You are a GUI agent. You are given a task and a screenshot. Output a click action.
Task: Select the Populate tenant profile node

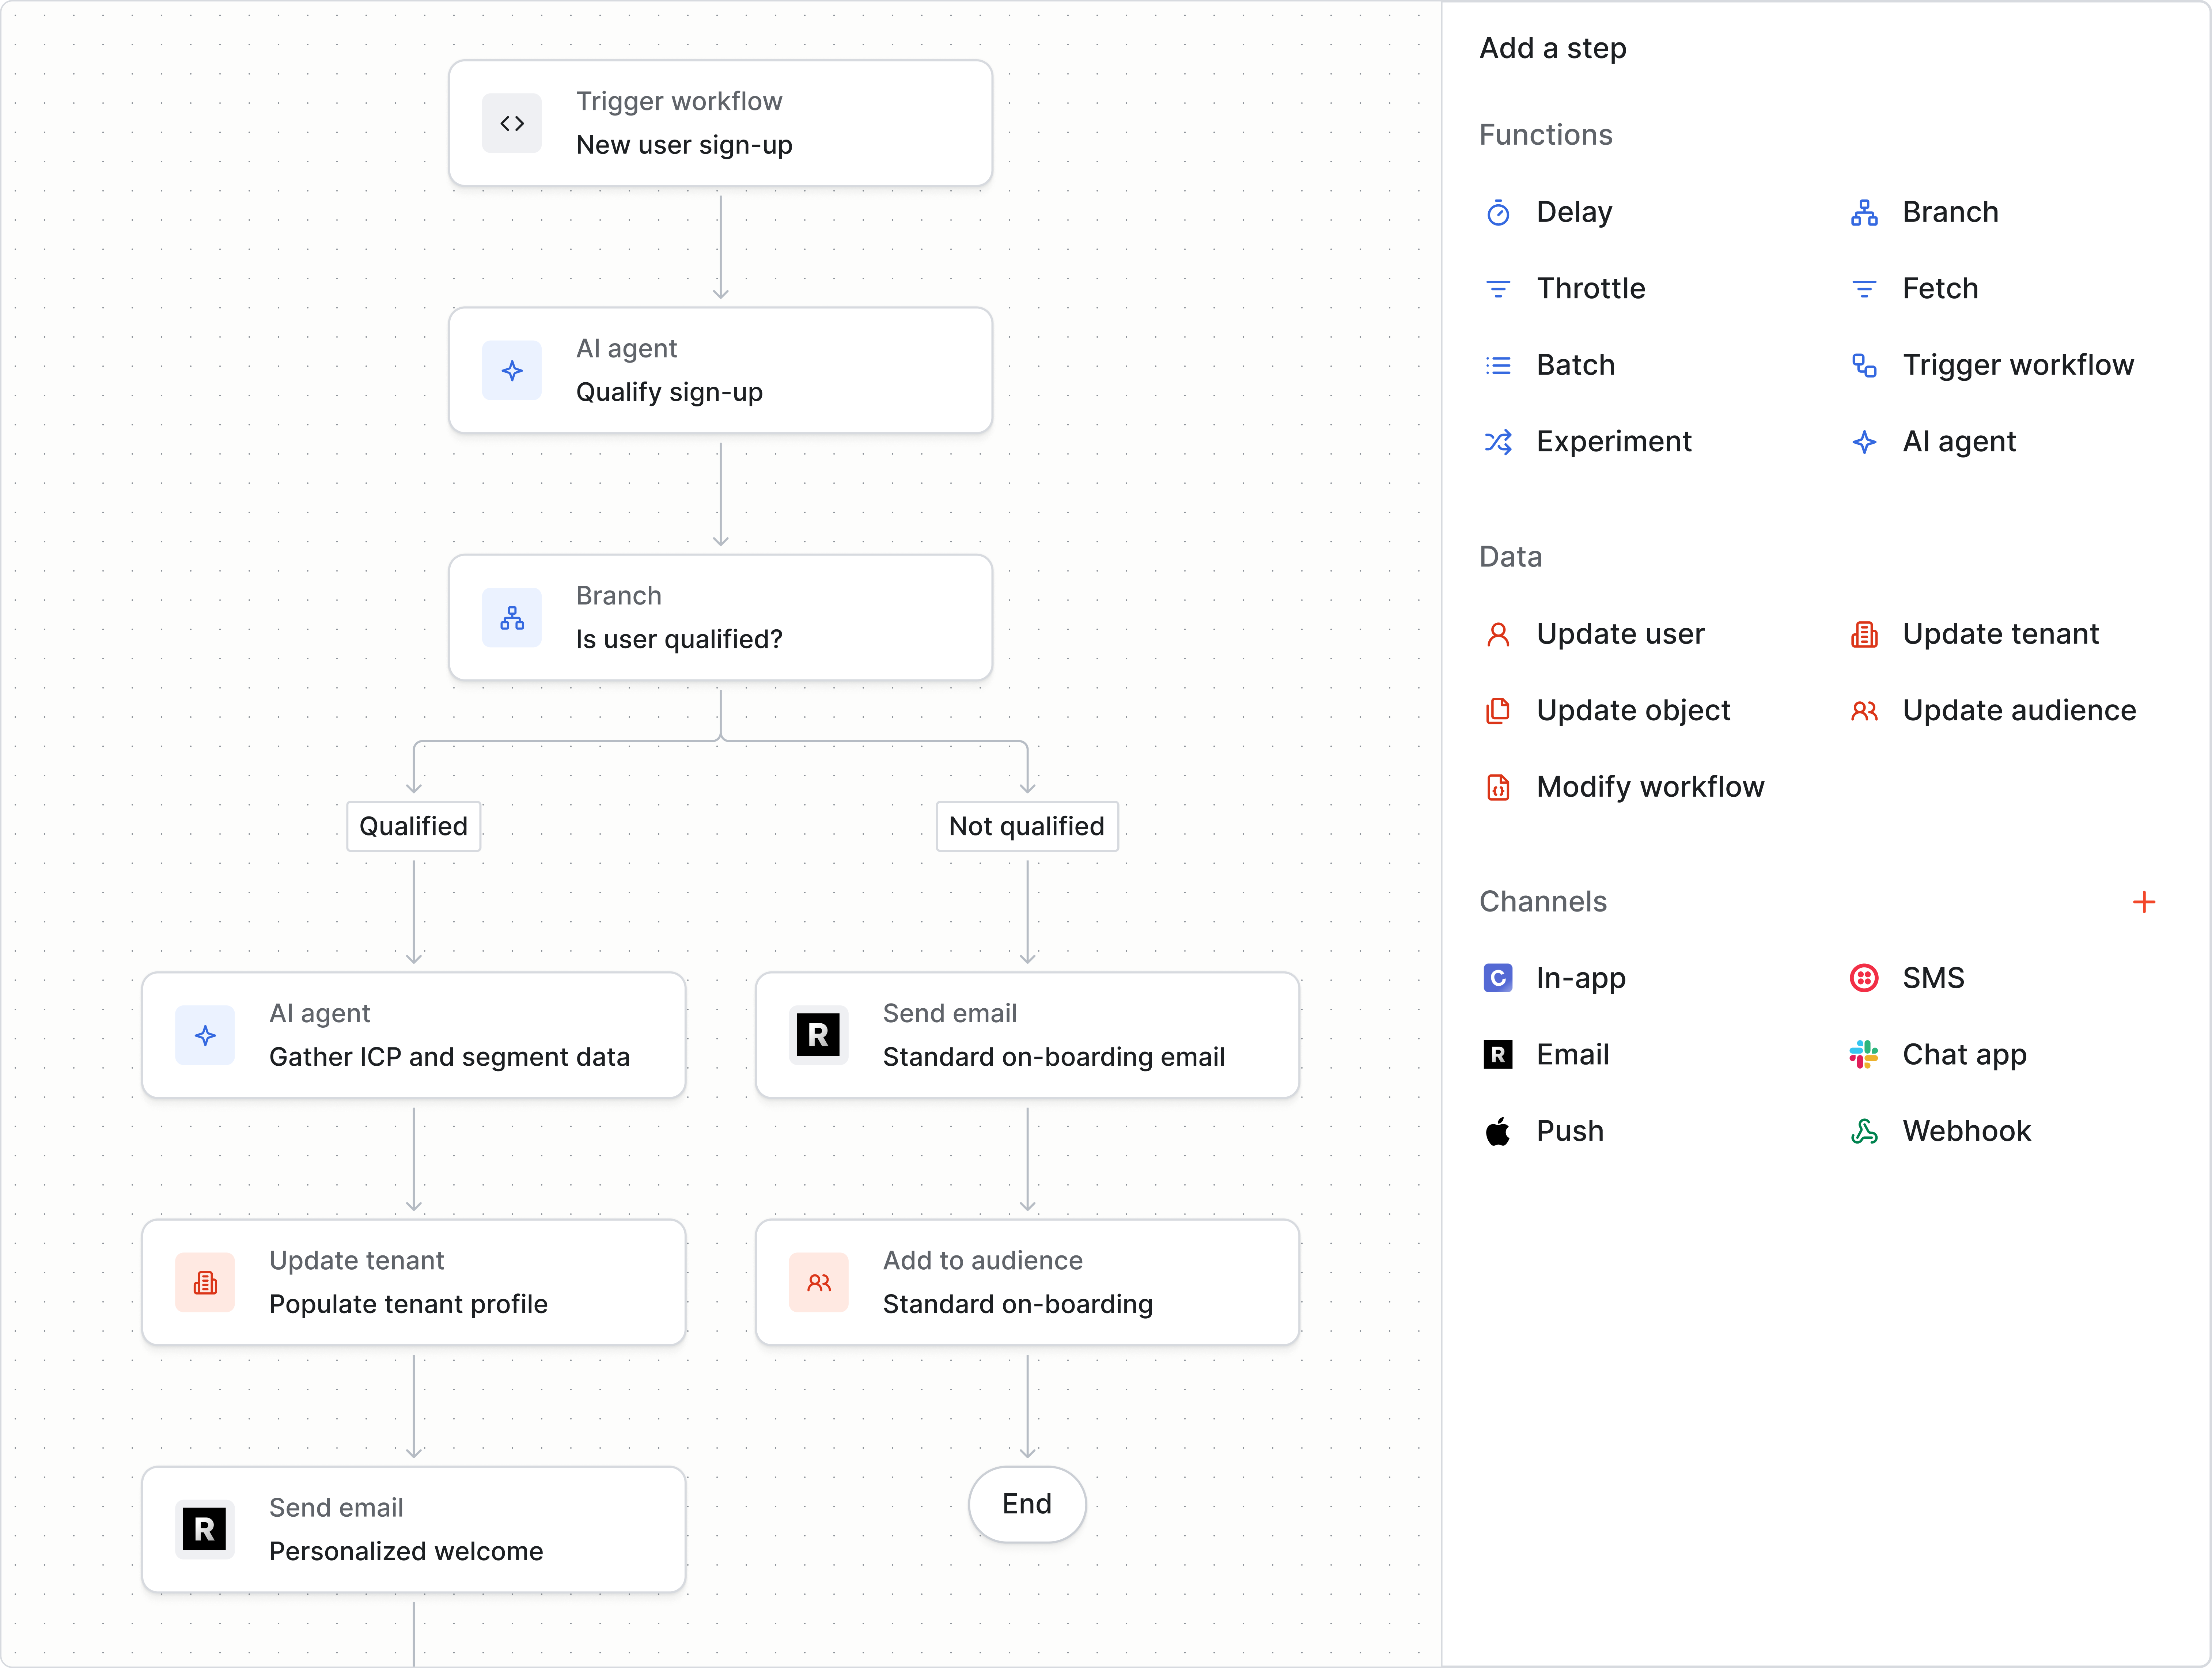[413, 1282]
